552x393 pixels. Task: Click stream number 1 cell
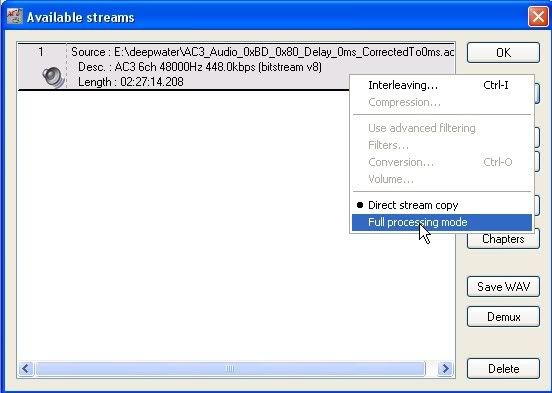click(42, 67)
